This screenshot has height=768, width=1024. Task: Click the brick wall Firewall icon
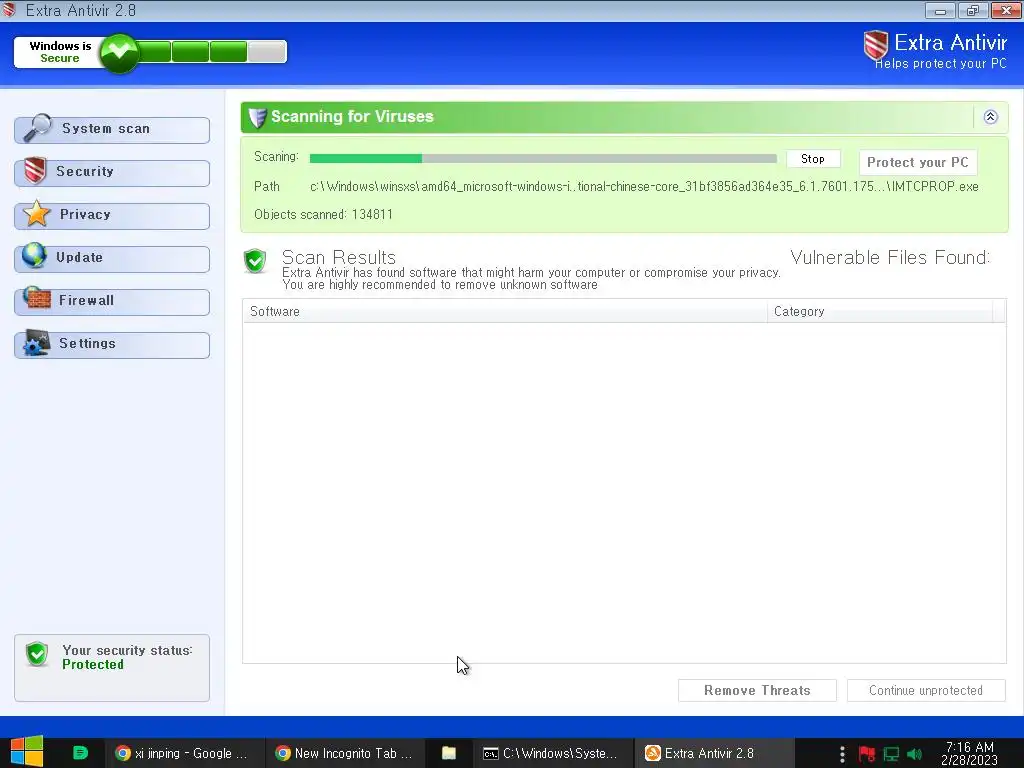click(x=37, y=298)
